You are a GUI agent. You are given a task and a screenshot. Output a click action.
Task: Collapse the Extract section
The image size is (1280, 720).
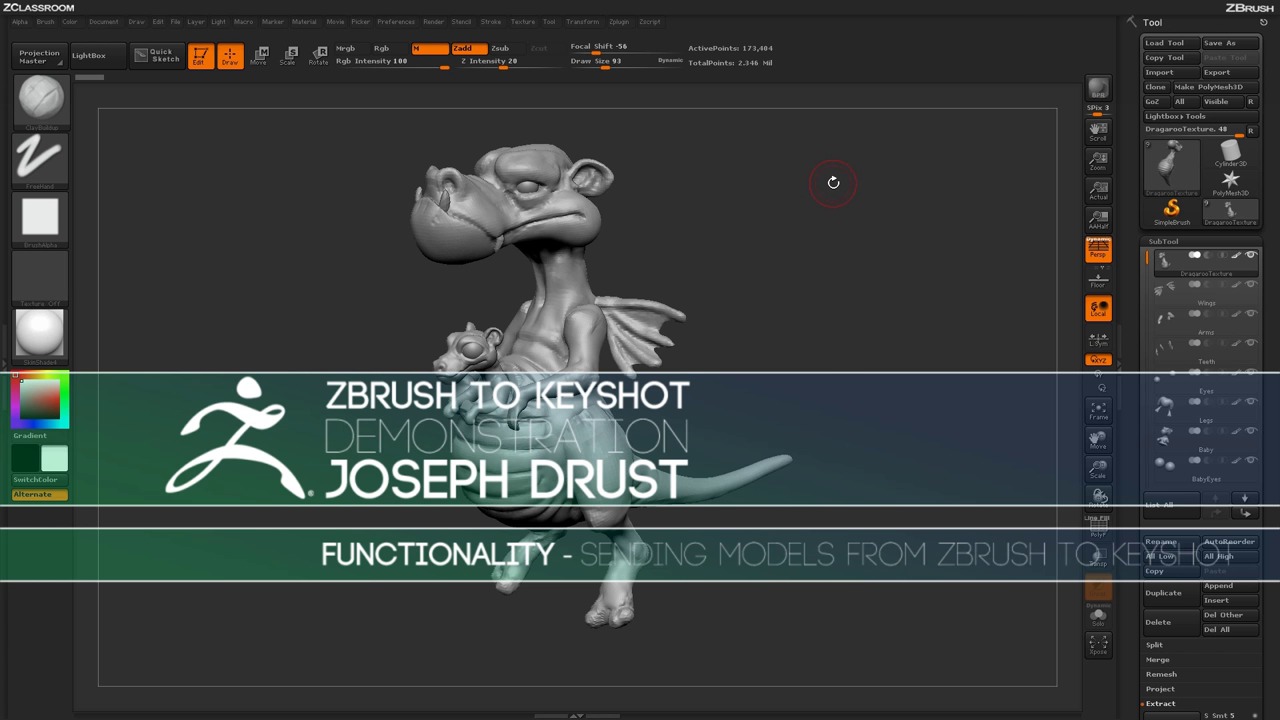(x=1160, y=704)
